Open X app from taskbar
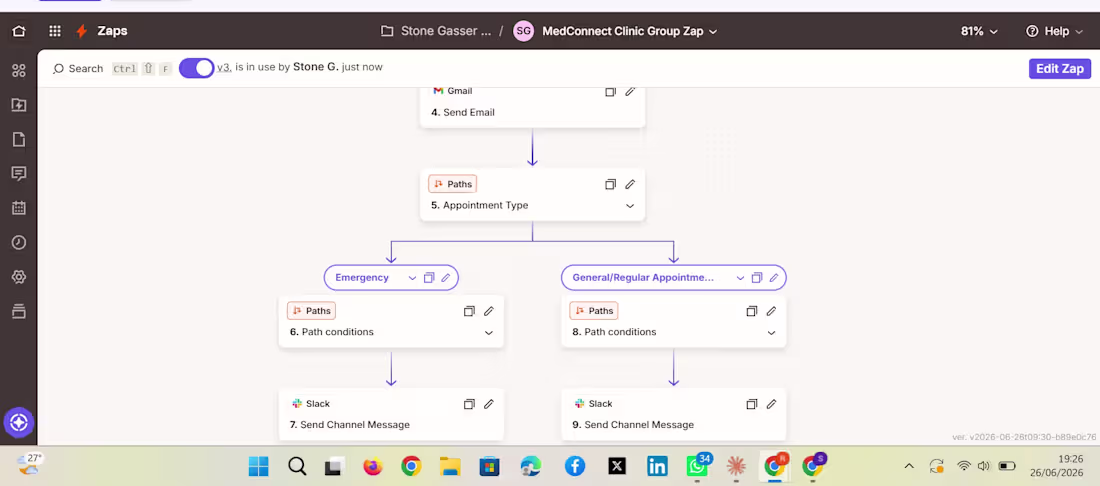The height and width of the screenshot is (486, 1100). click(617, 466)
